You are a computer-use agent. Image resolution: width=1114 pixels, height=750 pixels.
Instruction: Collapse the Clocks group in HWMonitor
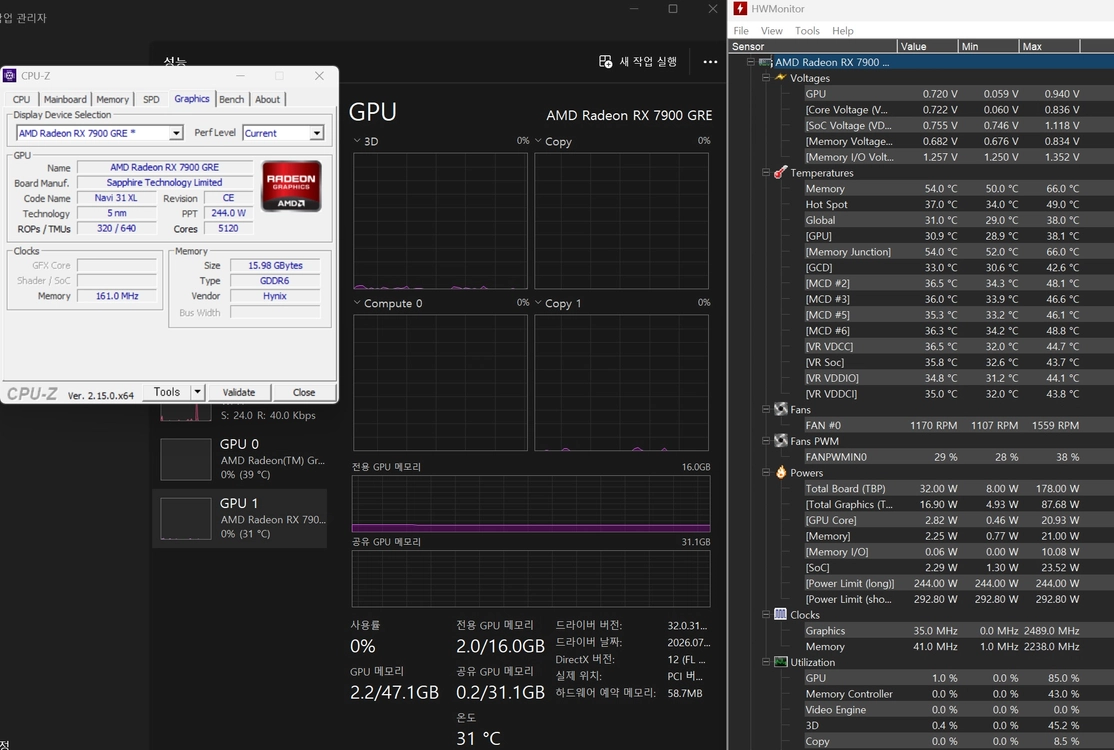(766, 614)
